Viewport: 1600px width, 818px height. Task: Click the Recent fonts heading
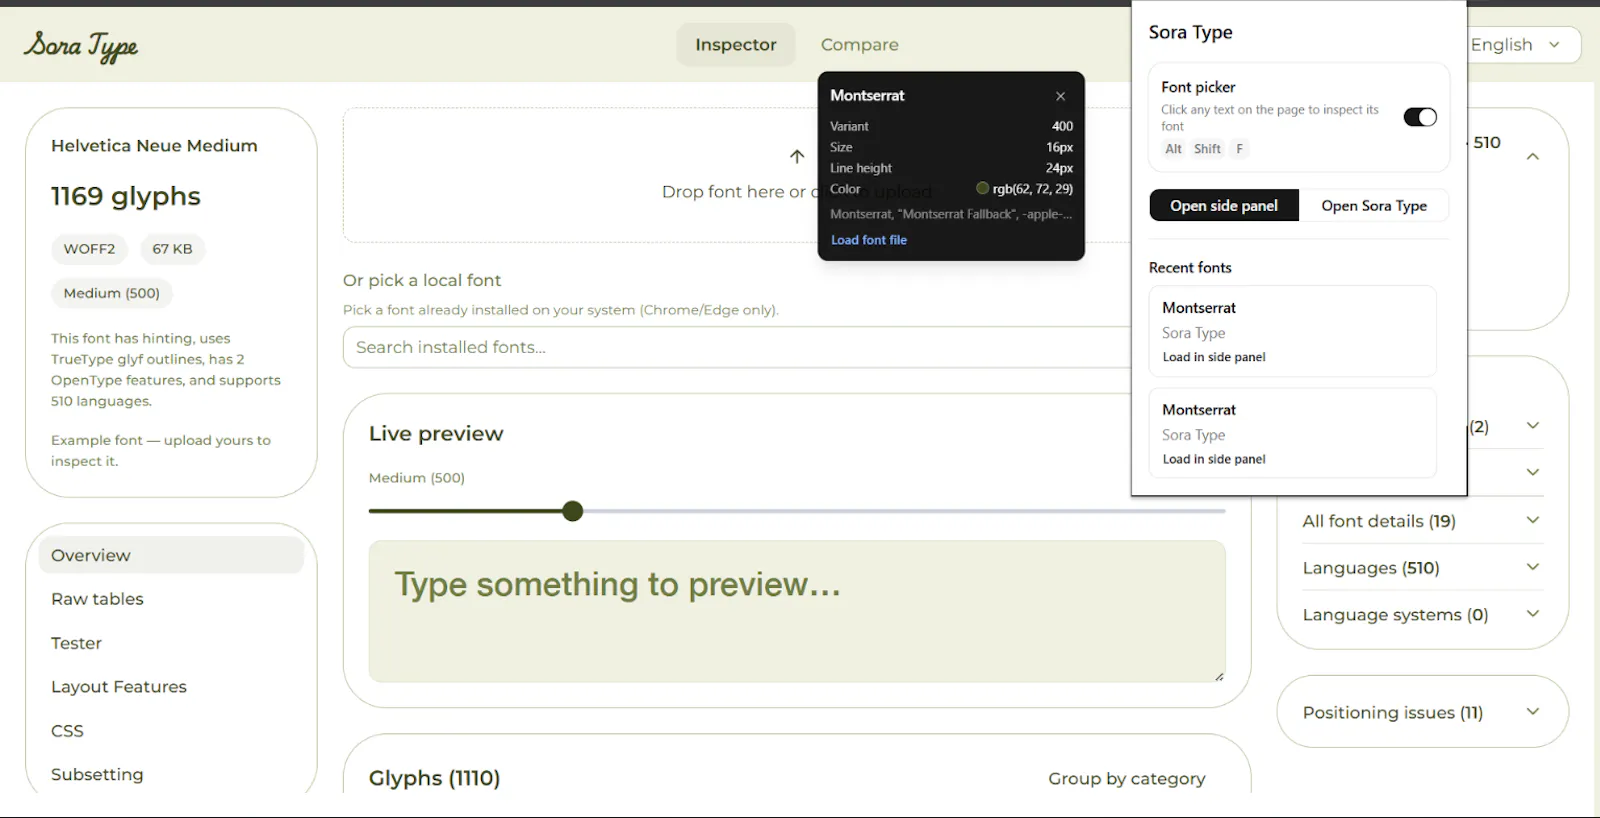pyautogui.click(x=1190, y=267)
